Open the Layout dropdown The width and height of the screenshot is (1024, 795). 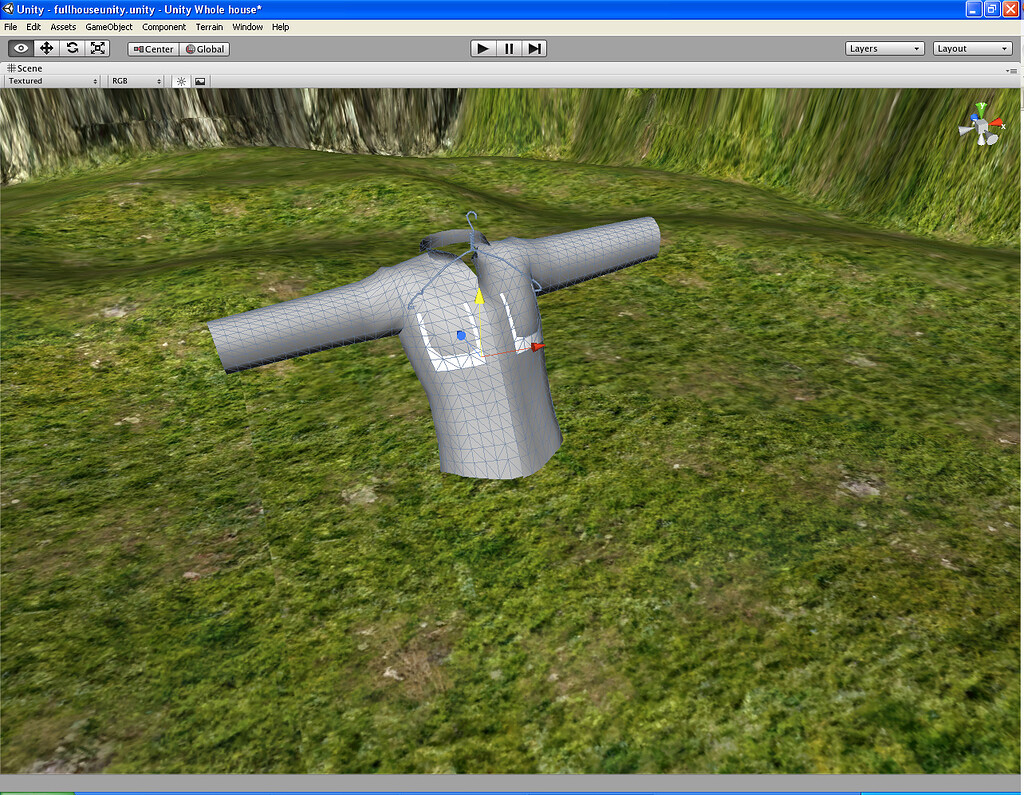coord(971,48)
